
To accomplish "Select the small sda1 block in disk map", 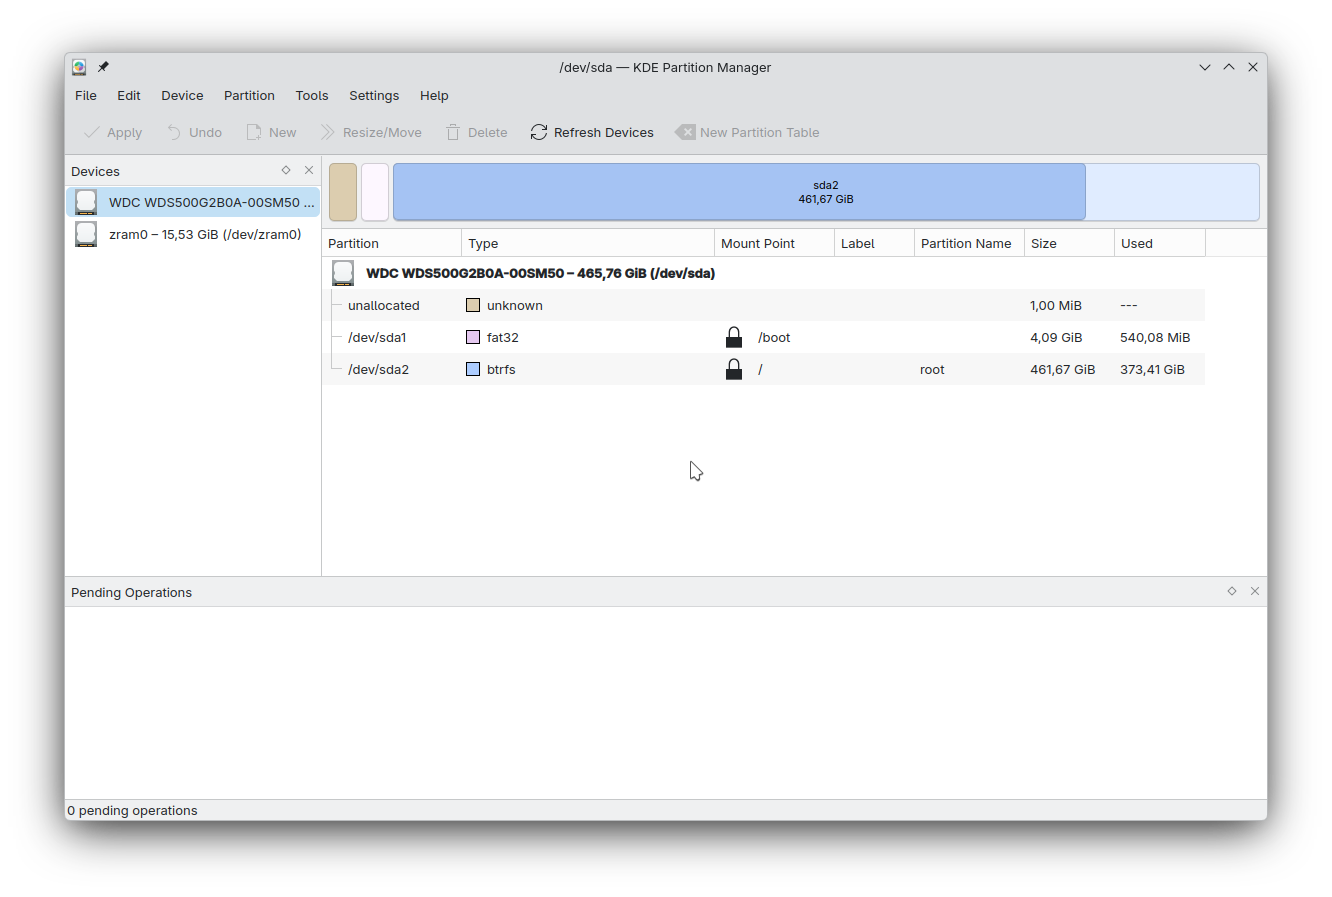I will [375, 192].
